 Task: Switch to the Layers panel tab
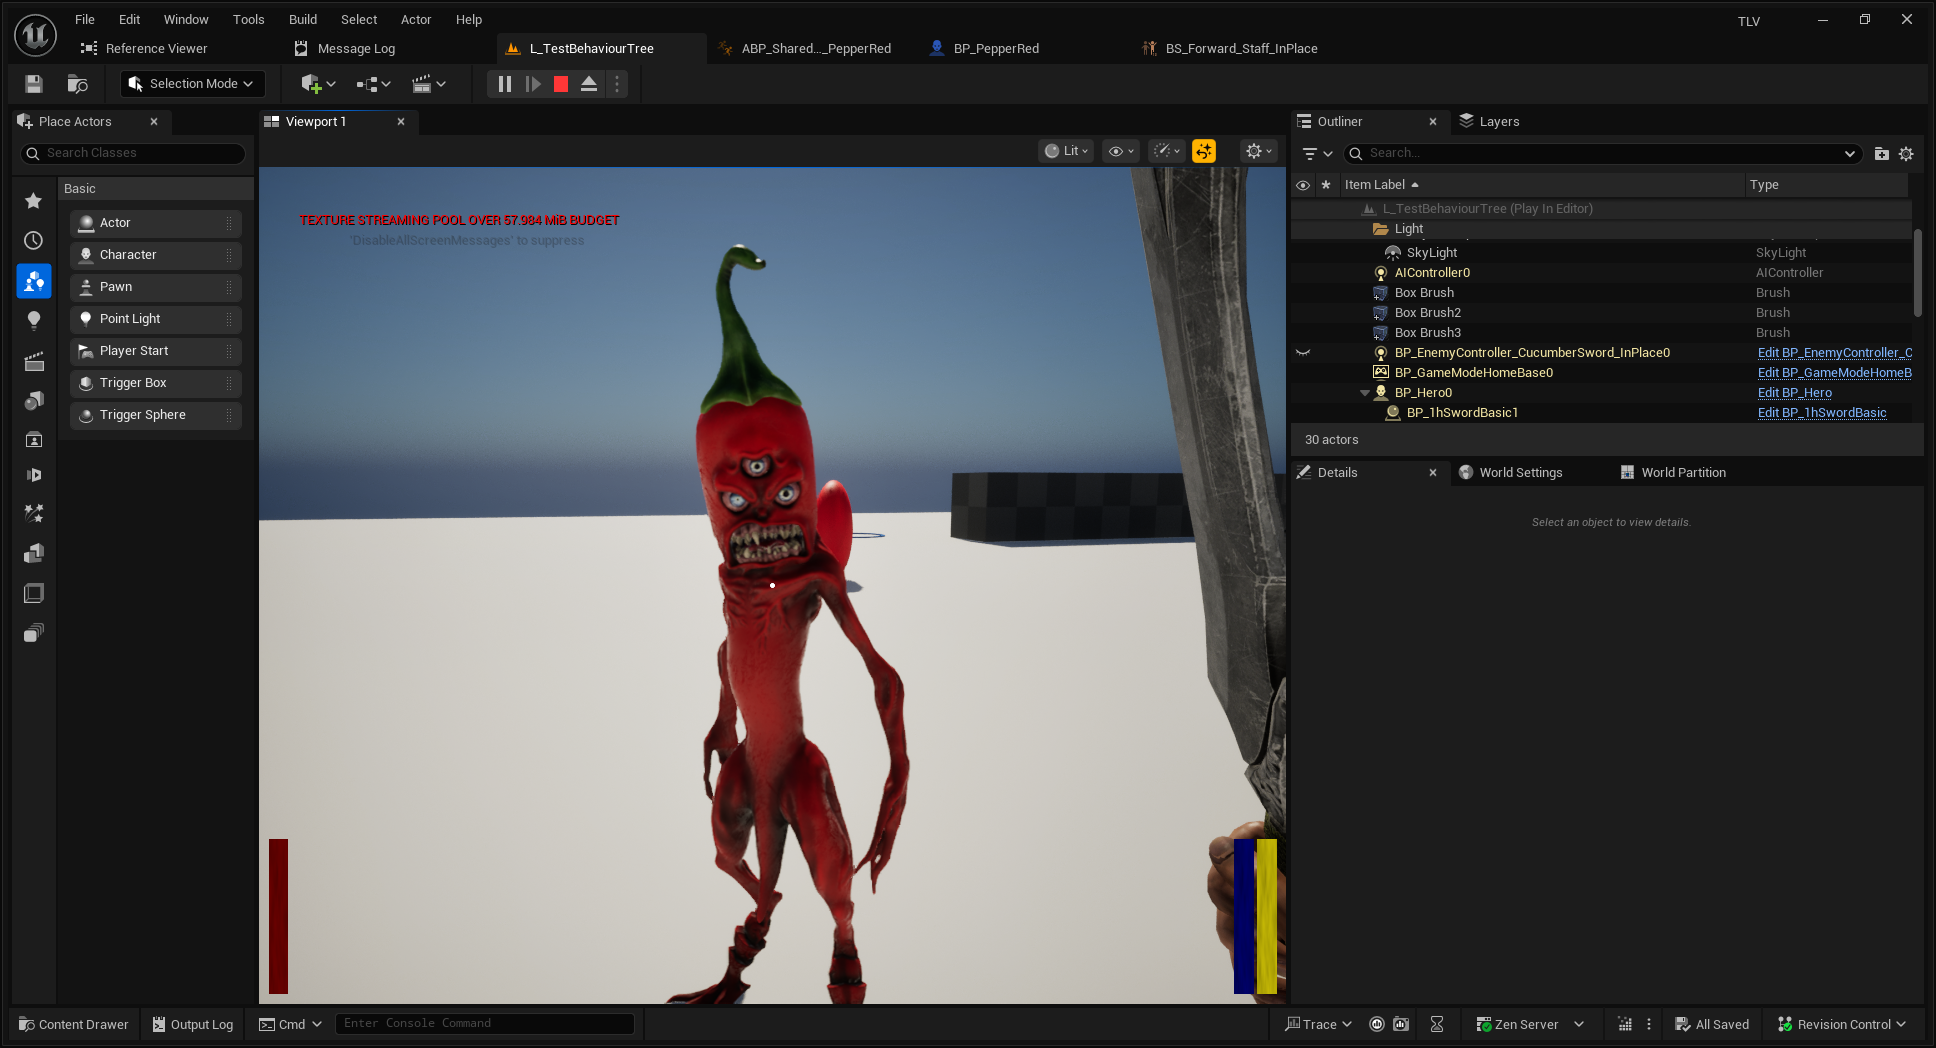point(1489,121)
